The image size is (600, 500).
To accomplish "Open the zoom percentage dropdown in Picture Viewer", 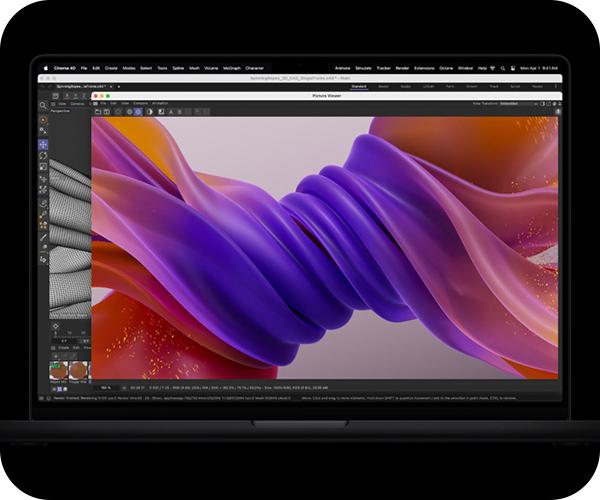I will [x=105, y=386].
